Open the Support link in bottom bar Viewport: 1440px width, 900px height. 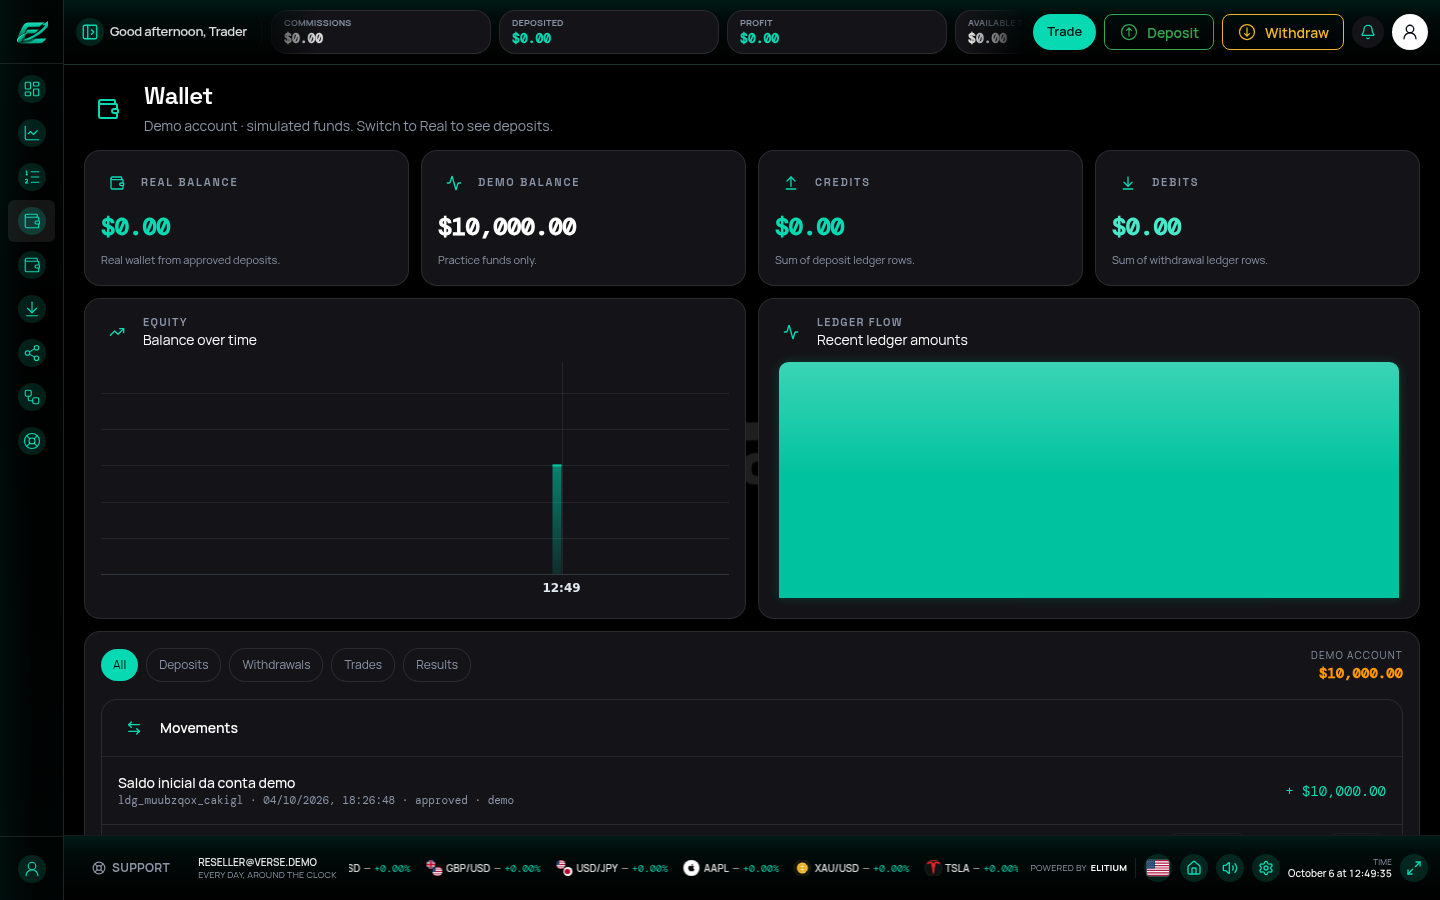pyautogui.click(x=131, y=868)
